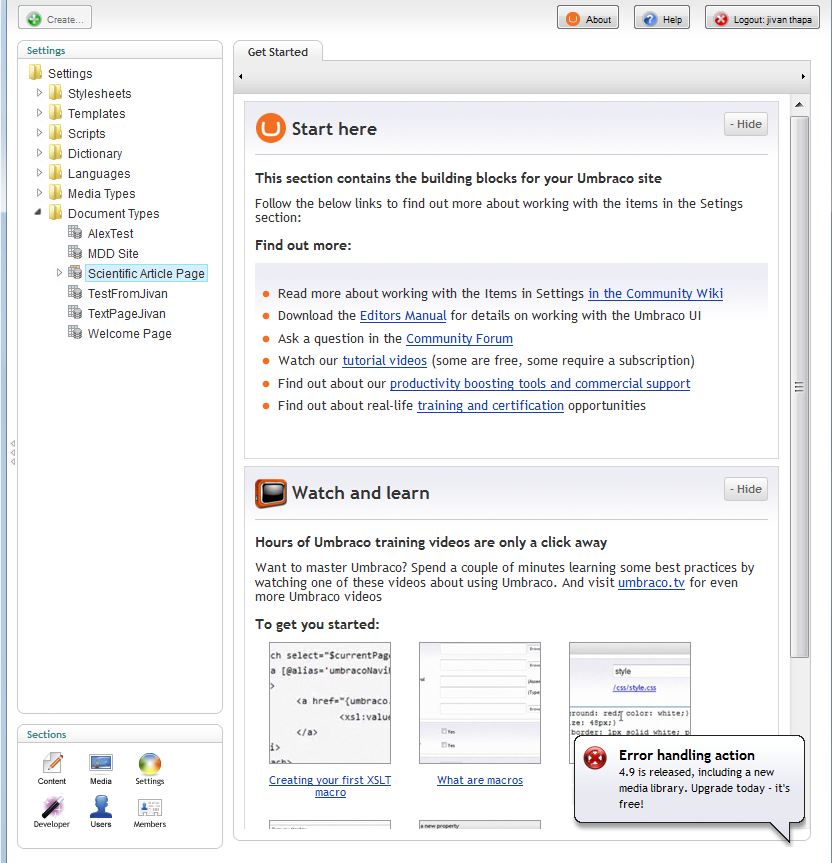832x863 pixels.
Task: Open the What are macros link
Action: (x=480, y=780)
